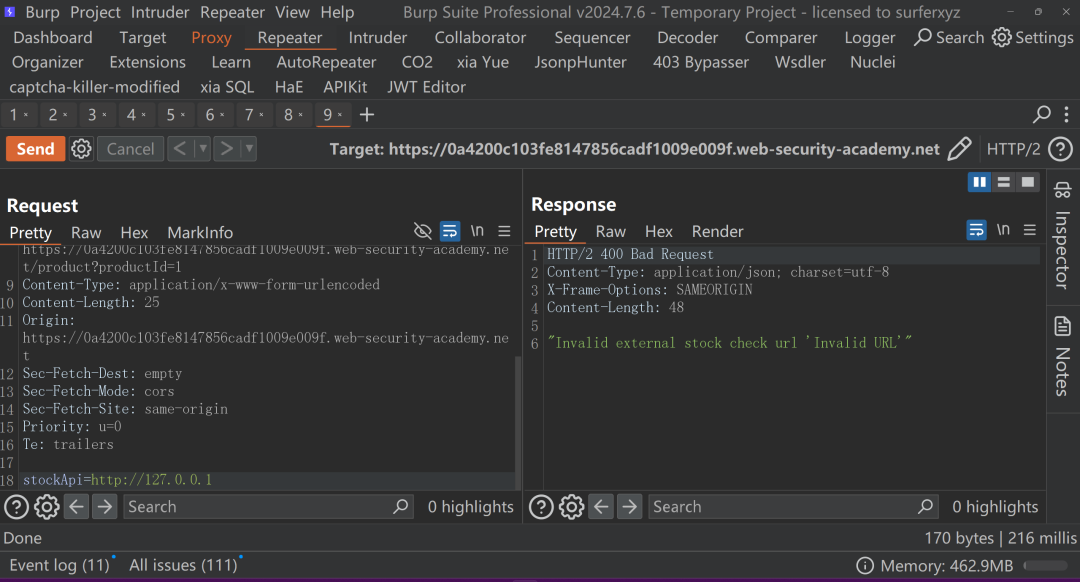1080x582 pixels.
Task: Add a new Repeater tab with plus
Action: click(367, 114)
